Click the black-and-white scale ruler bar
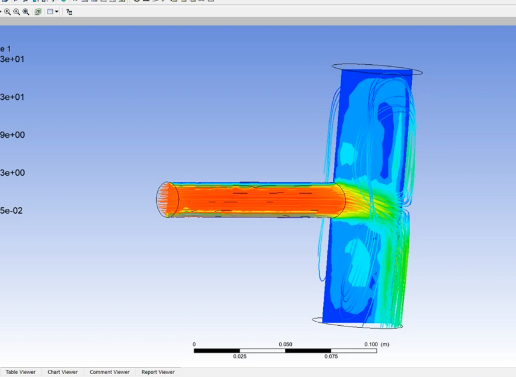The image size is (516, 377). click(285, 350)
